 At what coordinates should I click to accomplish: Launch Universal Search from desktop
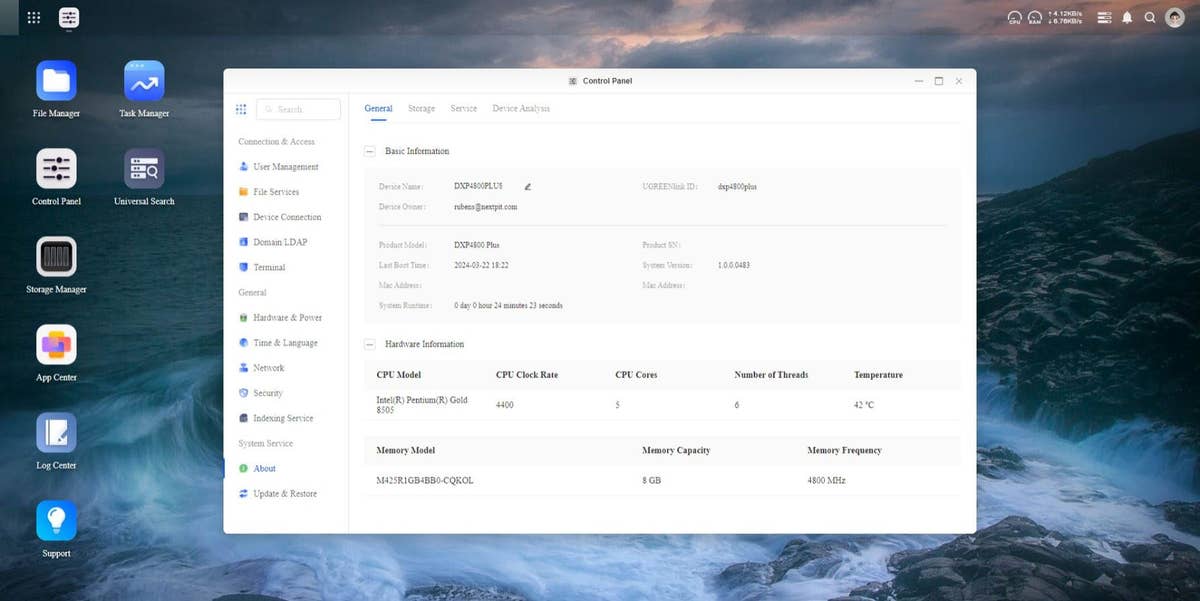point(144,169)
